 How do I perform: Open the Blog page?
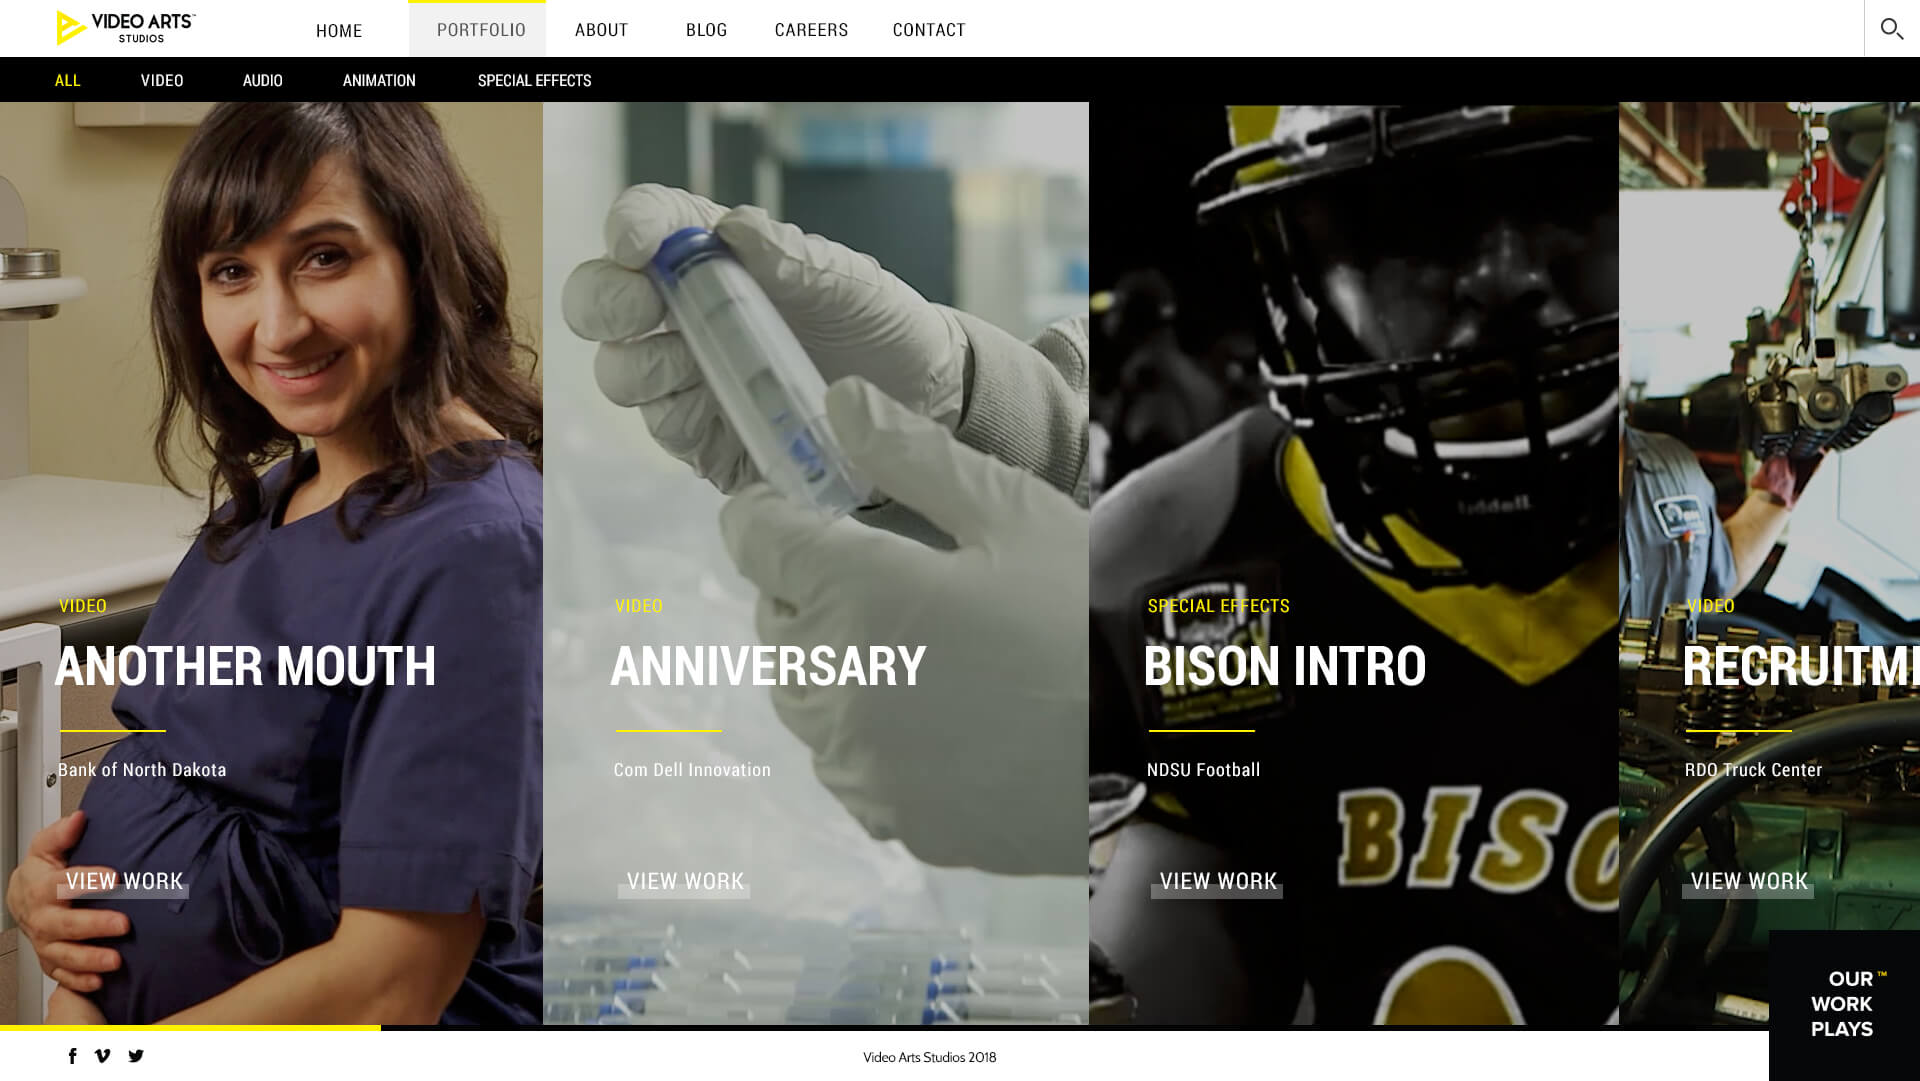tap(706, 30)
